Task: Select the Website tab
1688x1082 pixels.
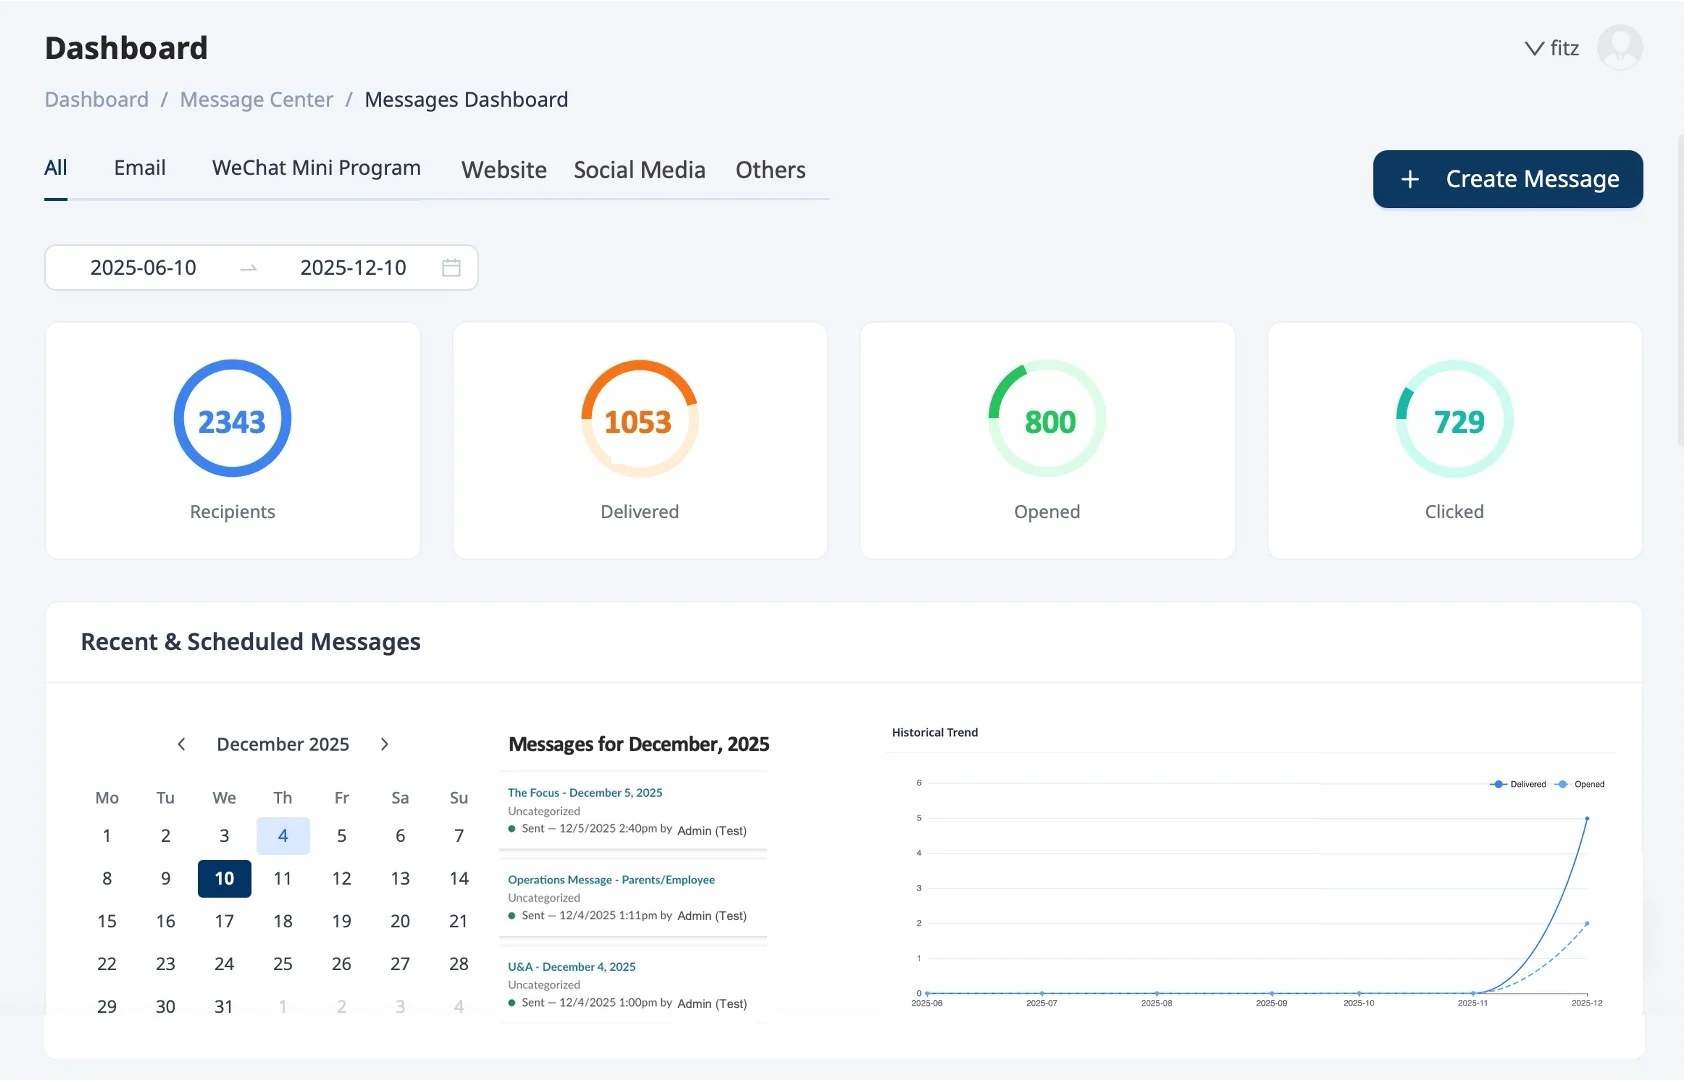Action: pyautogui.click(x=504, y=170)
